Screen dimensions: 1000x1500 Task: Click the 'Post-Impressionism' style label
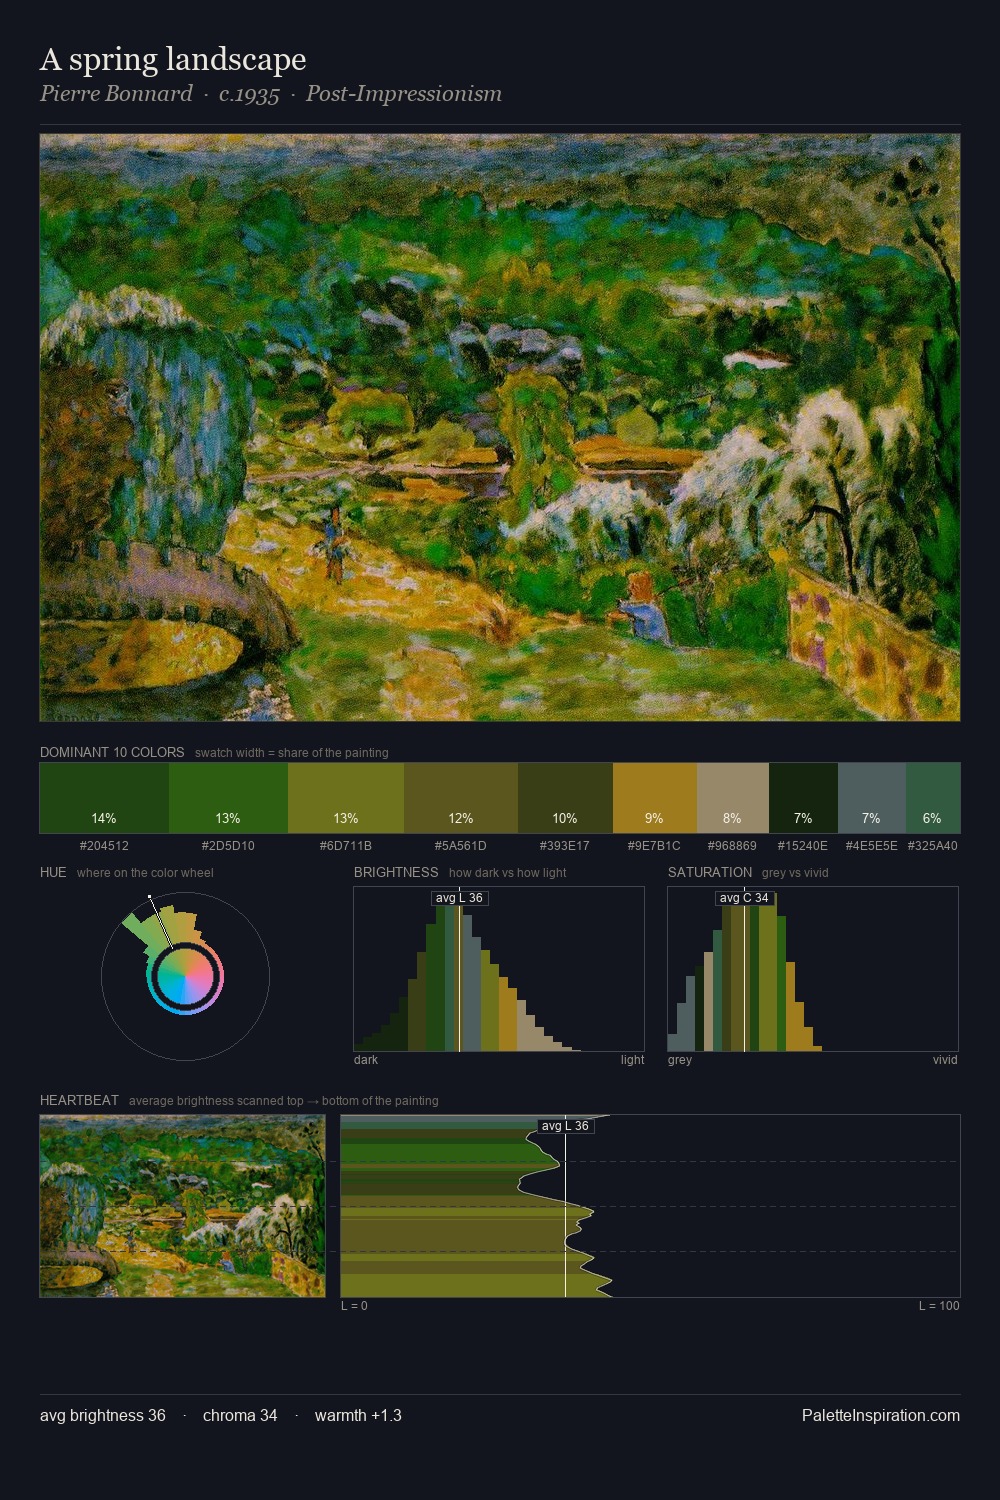pos(404,94)
